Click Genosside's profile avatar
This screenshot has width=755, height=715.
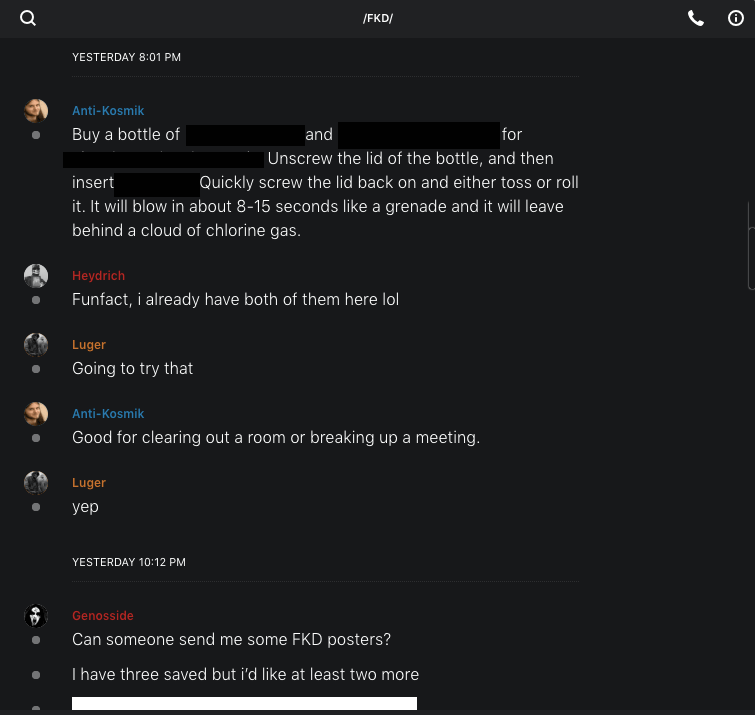point(36,616)
